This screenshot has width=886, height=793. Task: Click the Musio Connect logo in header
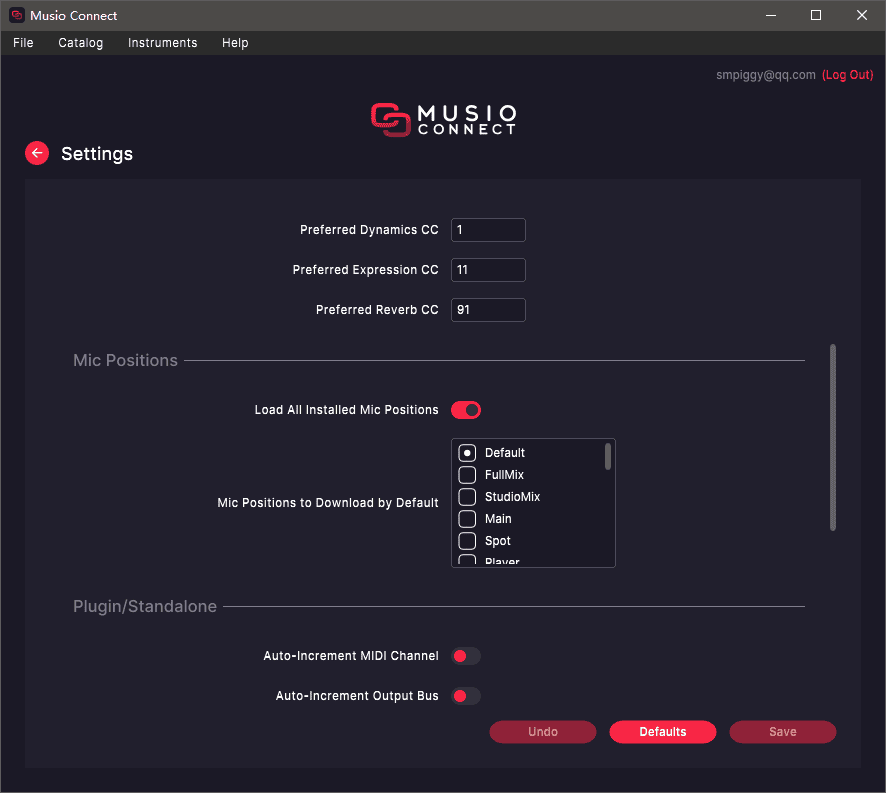444,120
